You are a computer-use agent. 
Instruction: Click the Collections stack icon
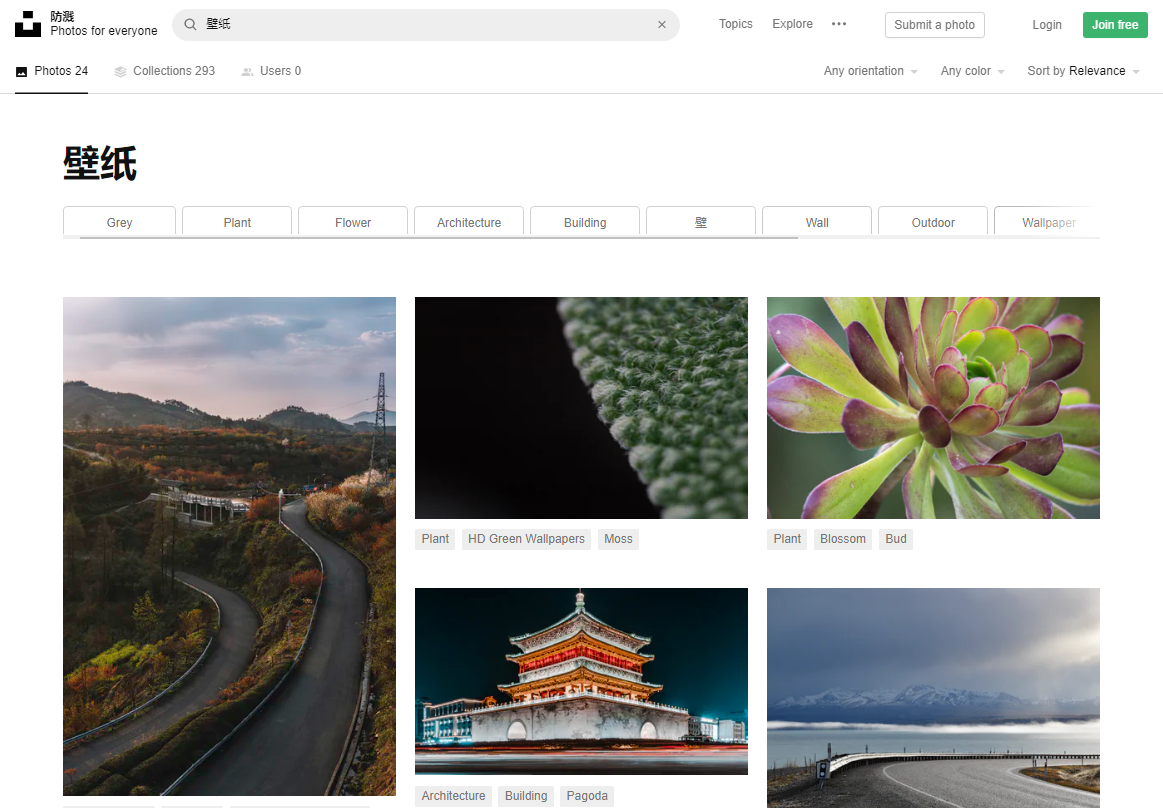coord(120,72)
